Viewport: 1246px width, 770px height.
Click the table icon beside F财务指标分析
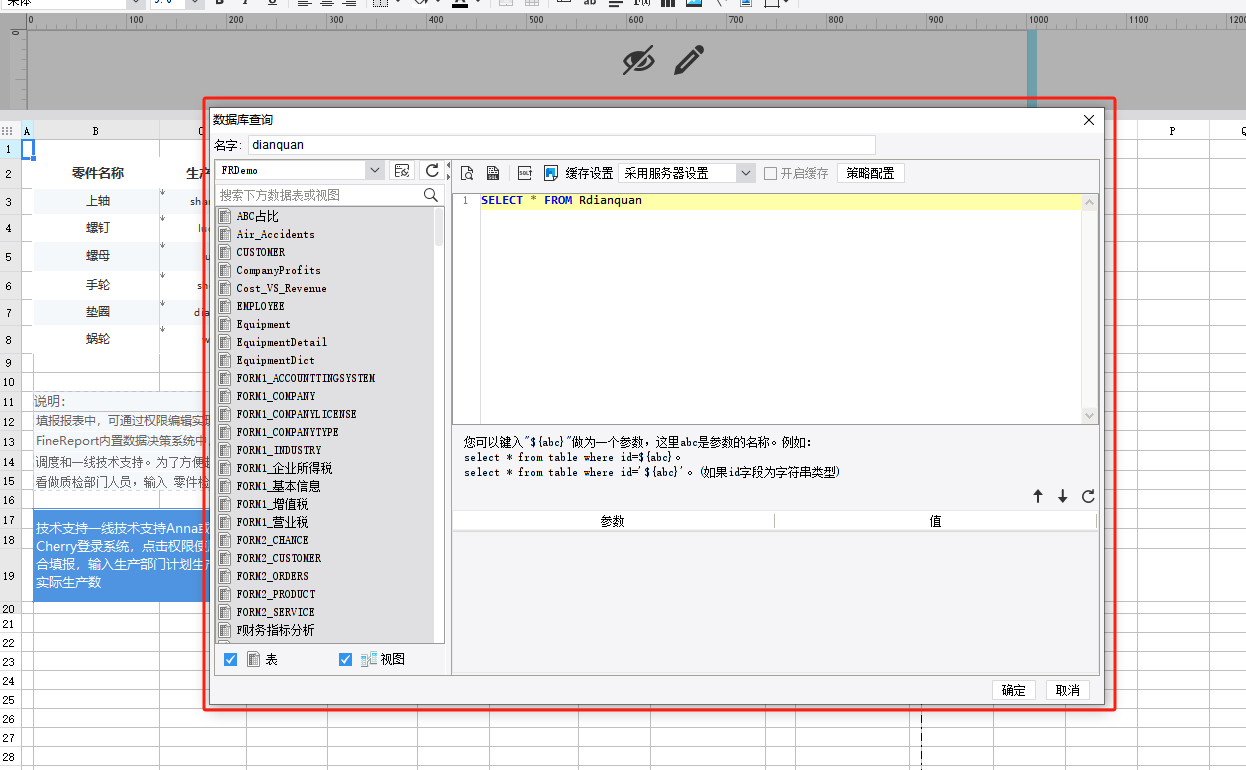(x=225, y=630)
